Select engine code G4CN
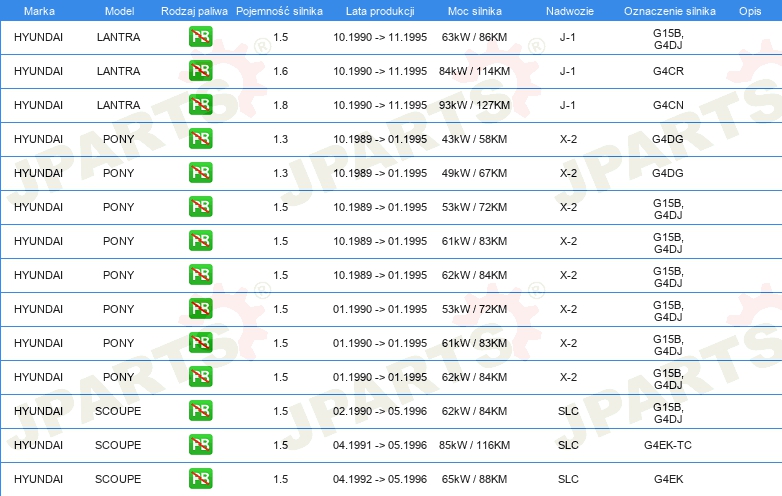The height and width of the screenshot is (496, 782). point(668,105)
